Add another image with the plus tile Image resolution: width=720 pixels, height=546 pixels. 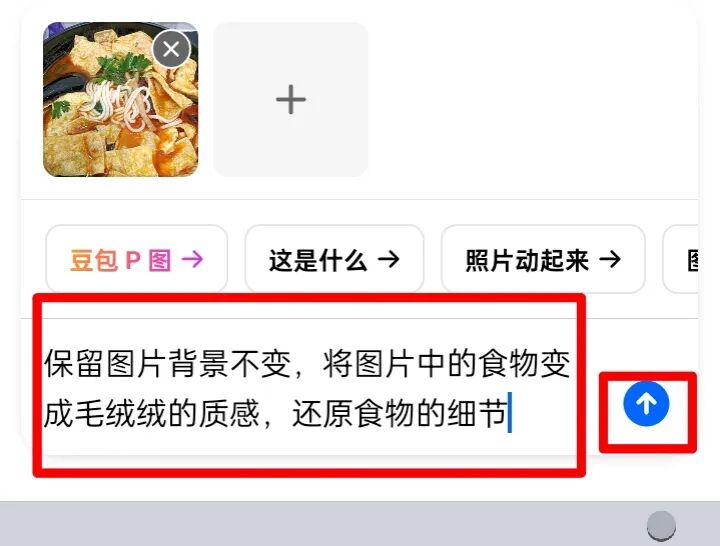tap(291, 99)
